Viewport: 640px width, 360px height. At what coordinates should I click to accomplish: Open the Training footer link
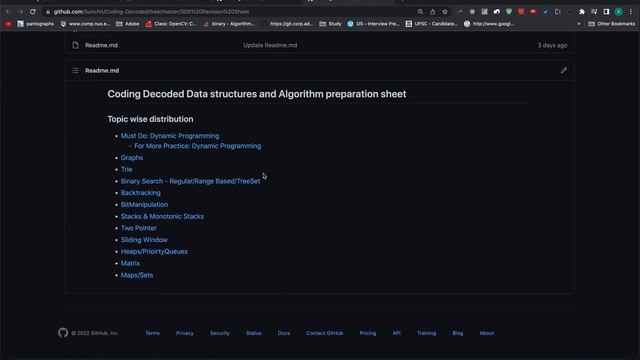coord(427,333)
